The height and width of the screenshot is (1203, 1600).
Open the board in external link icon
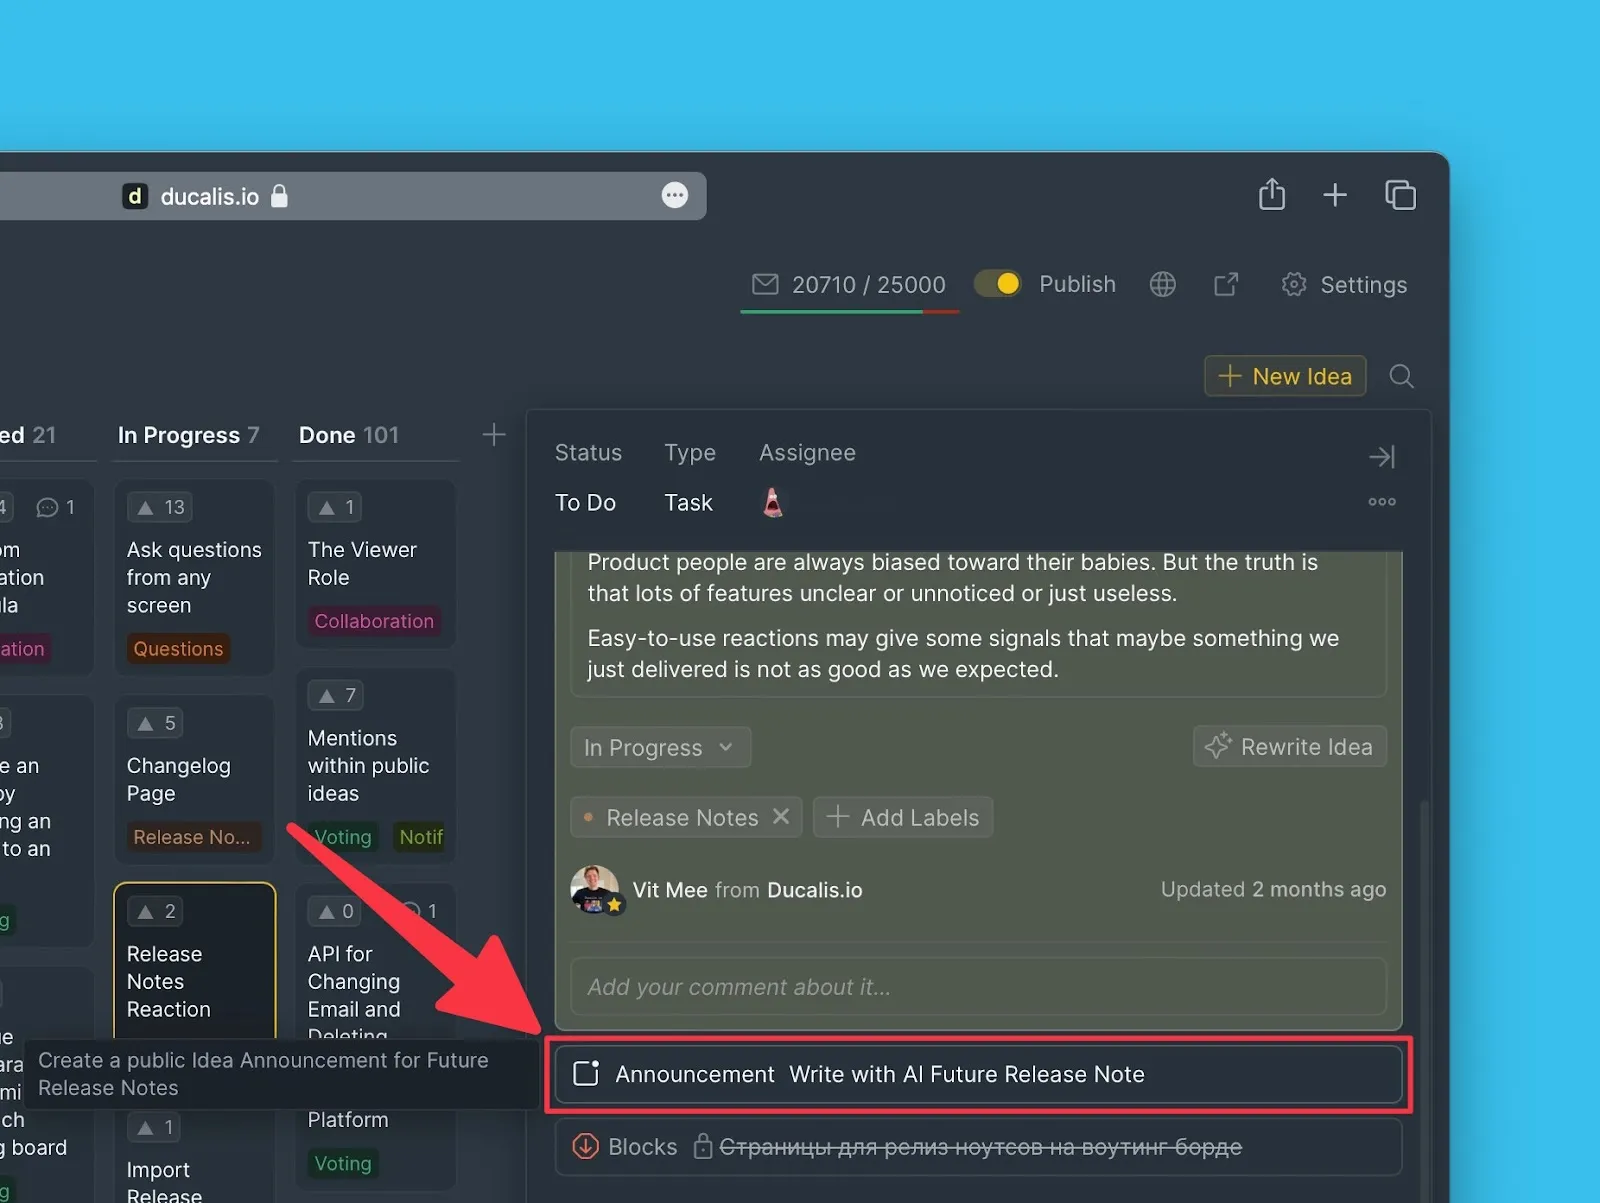click(1226, 285)
